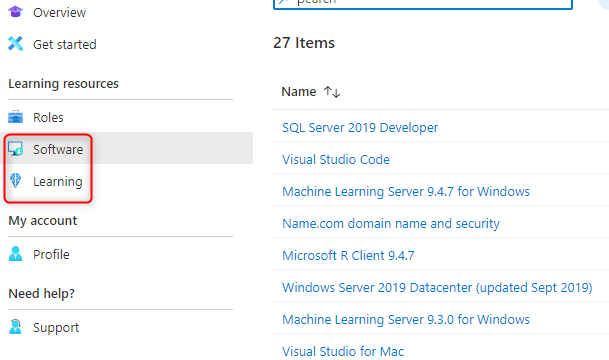The width and height of the screenshot is (609, 360).
Task: Open Machine Learning Server 9.4.7 for Windows
Action: (406, 191)
